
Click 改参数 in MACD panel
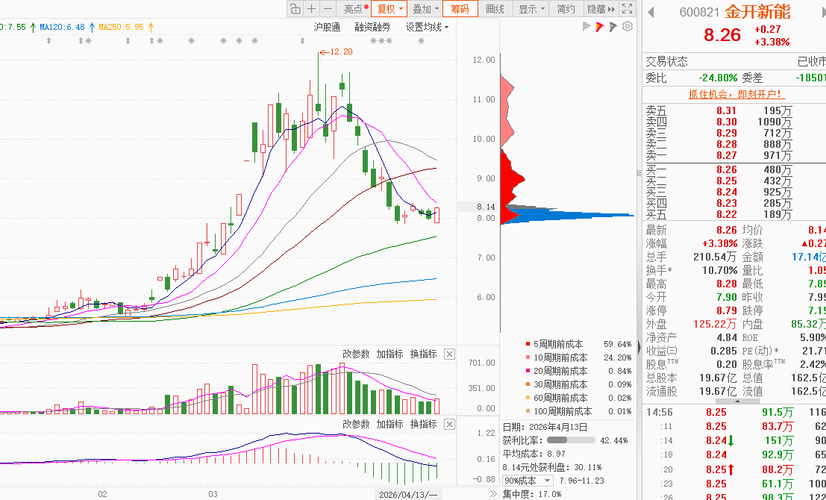tap(356, 424)
